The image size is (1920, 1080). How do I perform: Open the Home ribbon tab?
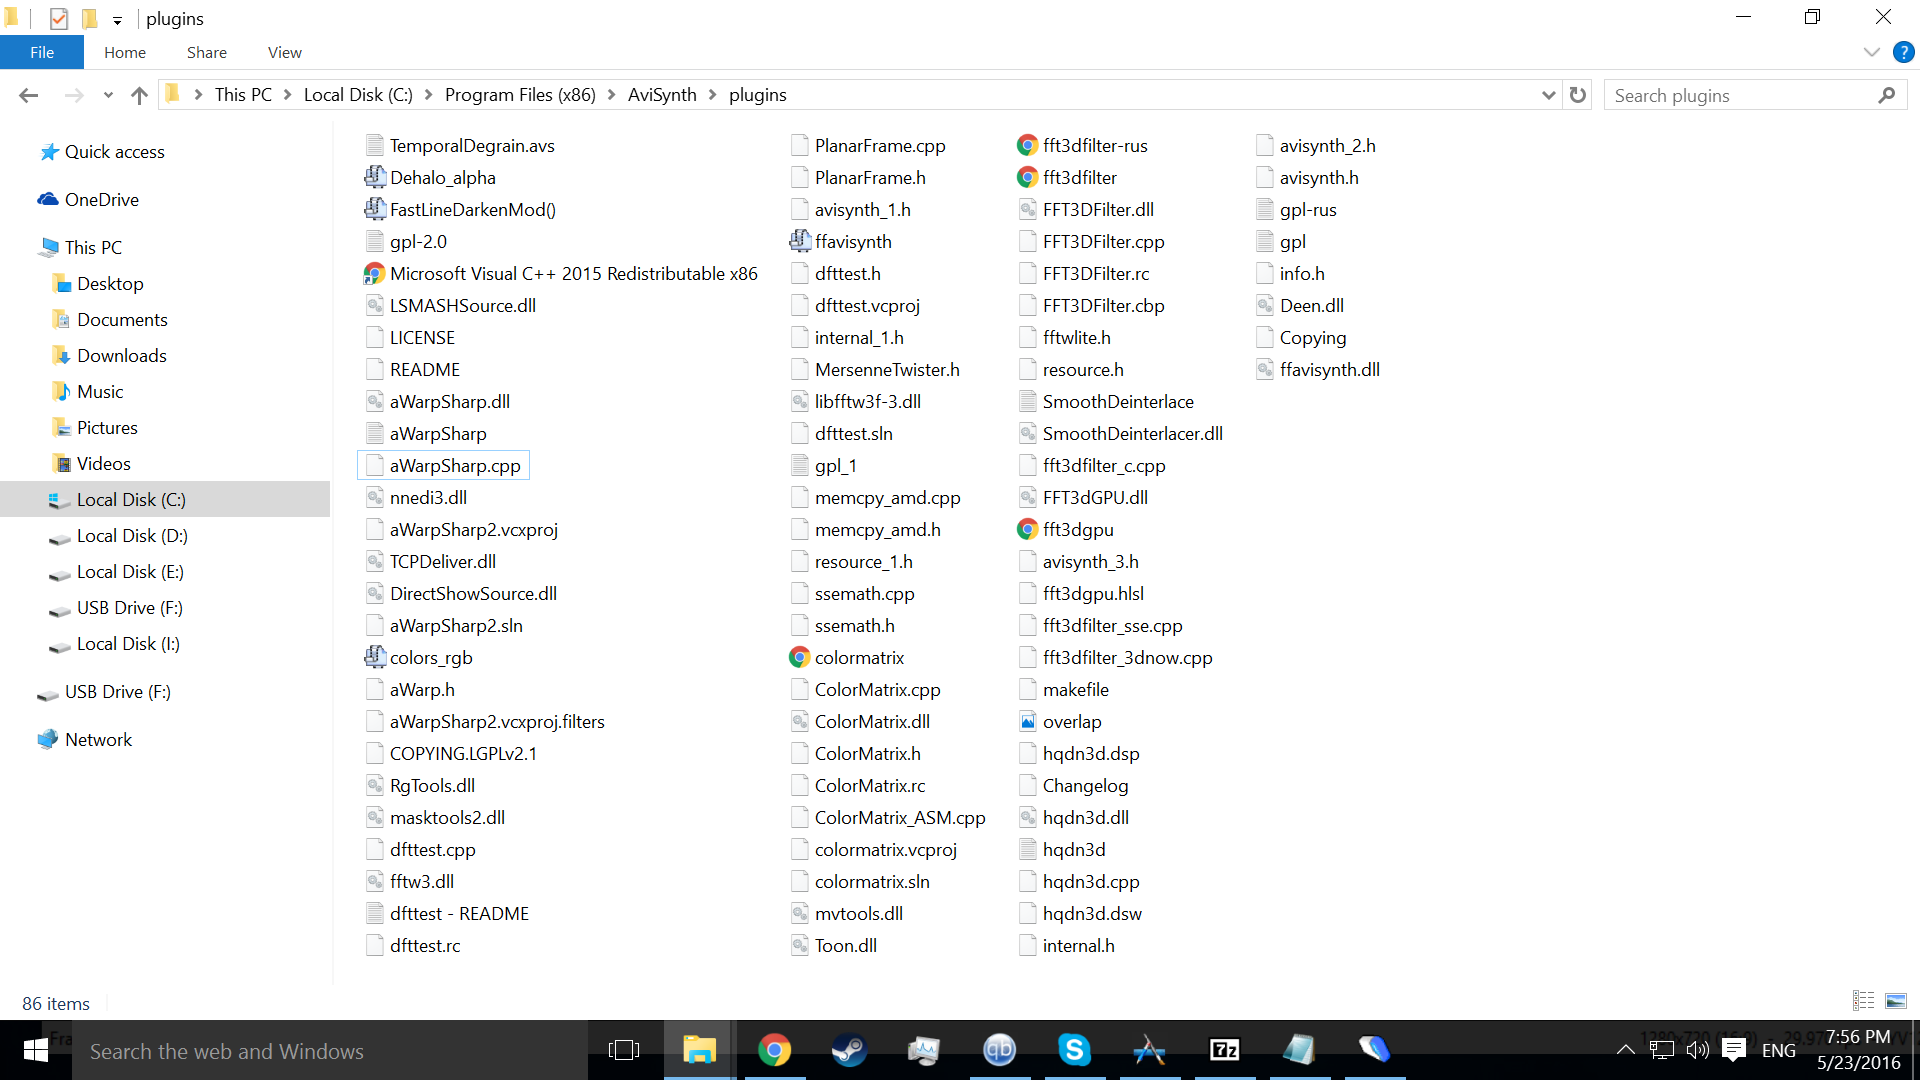tap(125, 52)
